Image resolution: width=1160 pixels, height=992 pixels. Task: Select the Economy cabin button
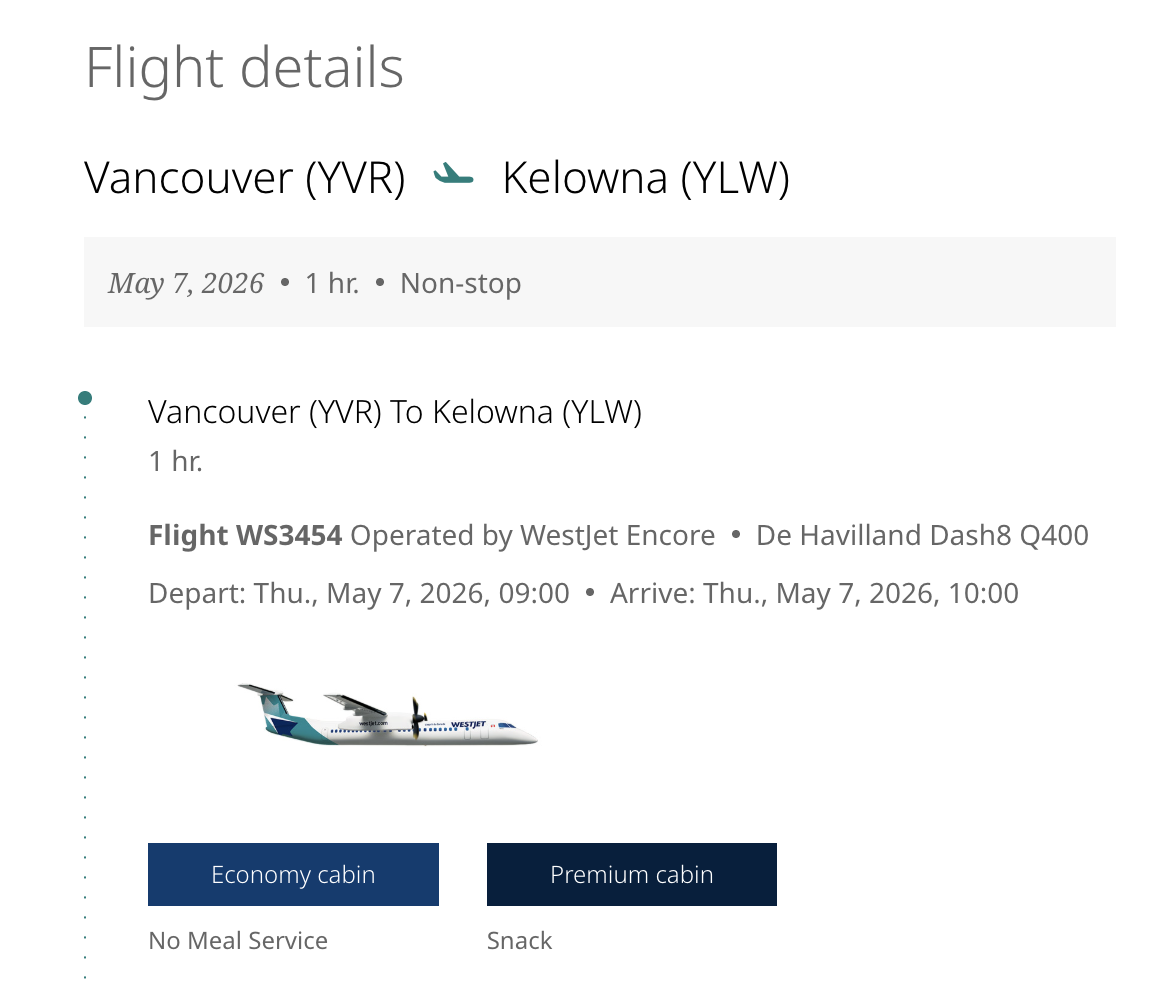click(293, 875)
